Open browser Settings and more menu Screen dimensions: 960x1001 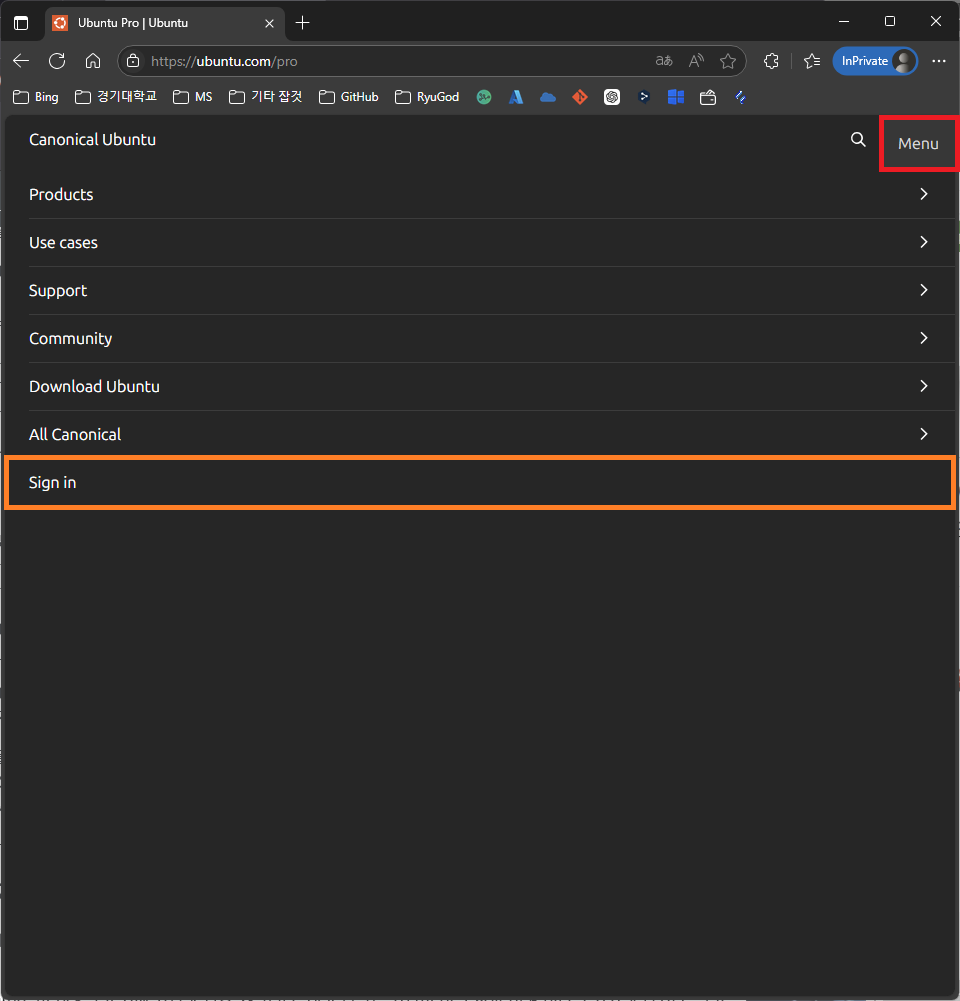[x=939, y=61]
